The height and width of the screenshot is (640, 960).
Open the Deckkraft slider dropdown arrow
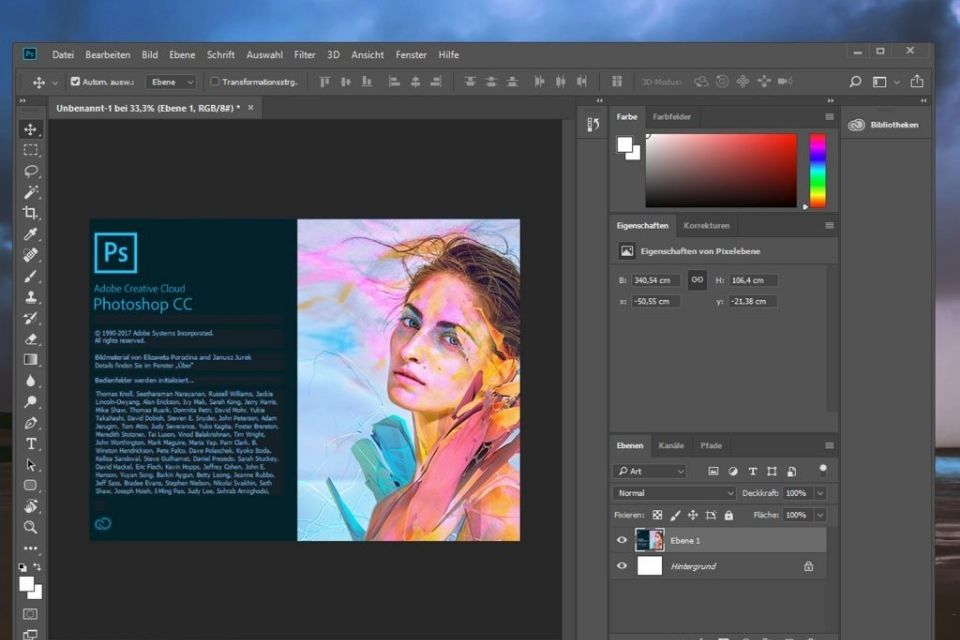pos(820,493)
